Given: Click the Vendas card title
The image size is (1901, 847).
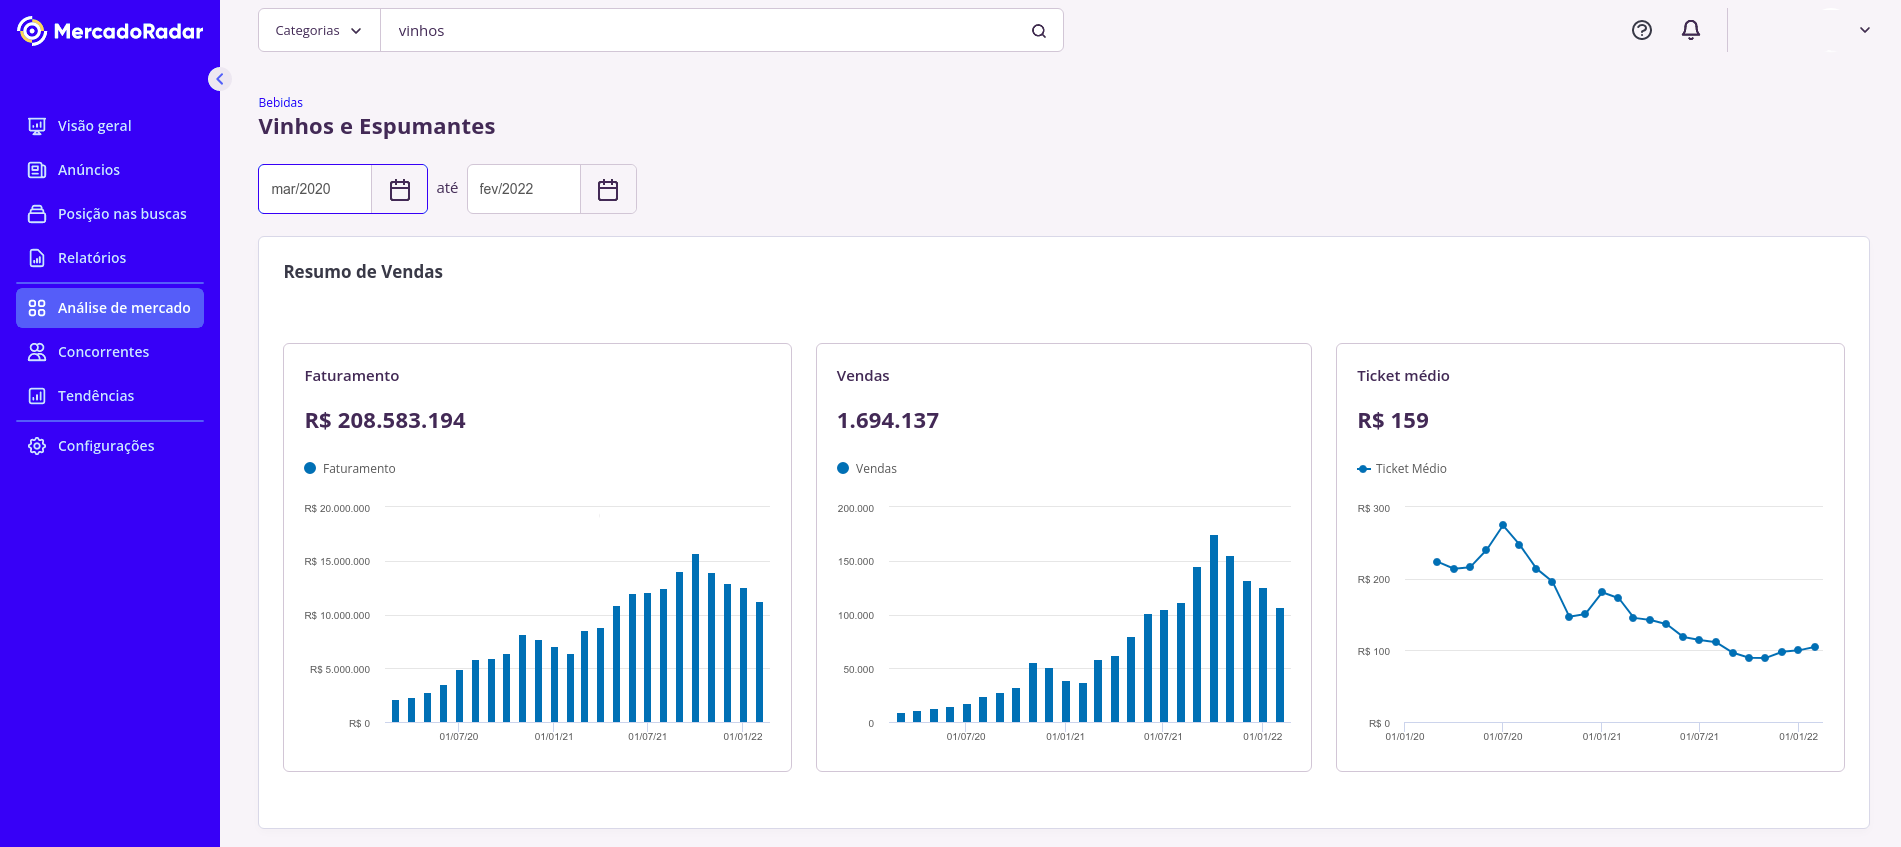Looking at the screenshot, I should pyautogui.click(x=863, y=376).
